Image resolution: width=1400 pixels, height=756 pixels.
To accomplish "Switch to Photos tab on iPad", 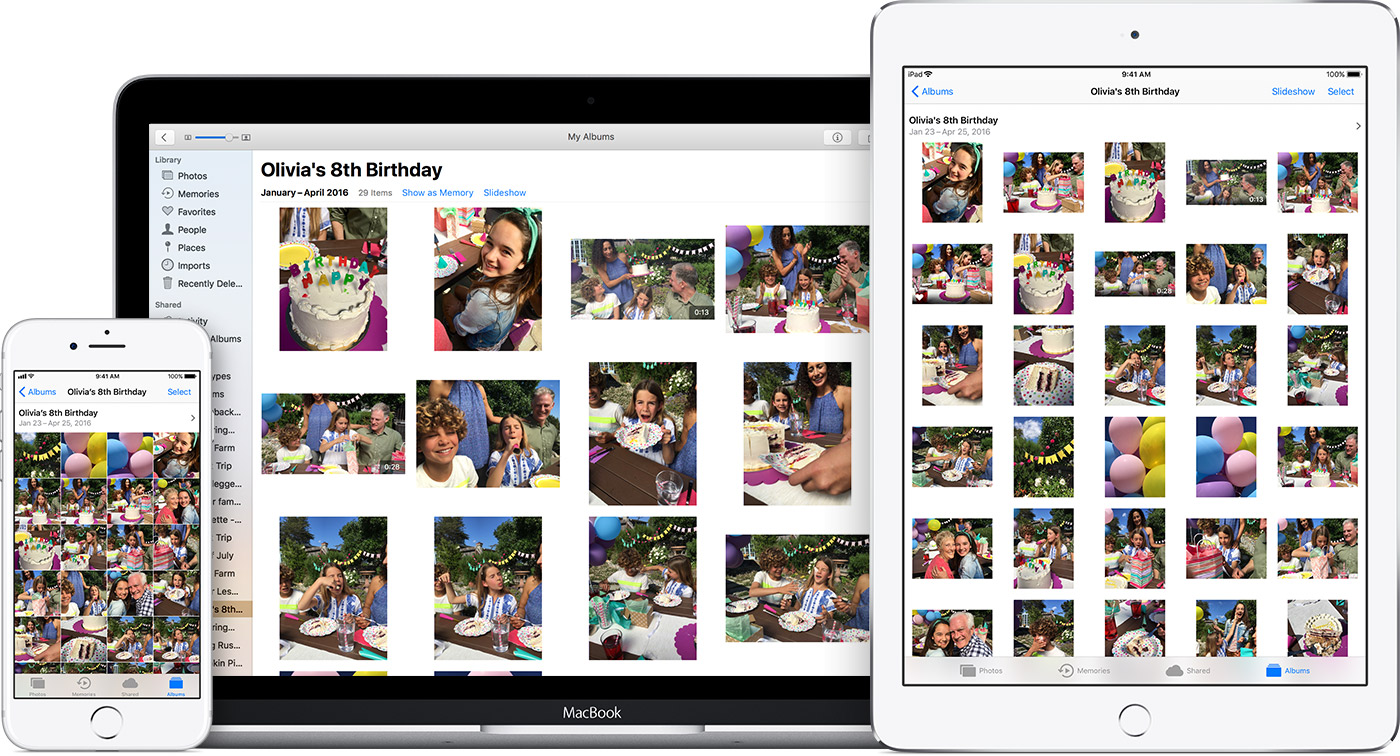I will pos(981,671).
